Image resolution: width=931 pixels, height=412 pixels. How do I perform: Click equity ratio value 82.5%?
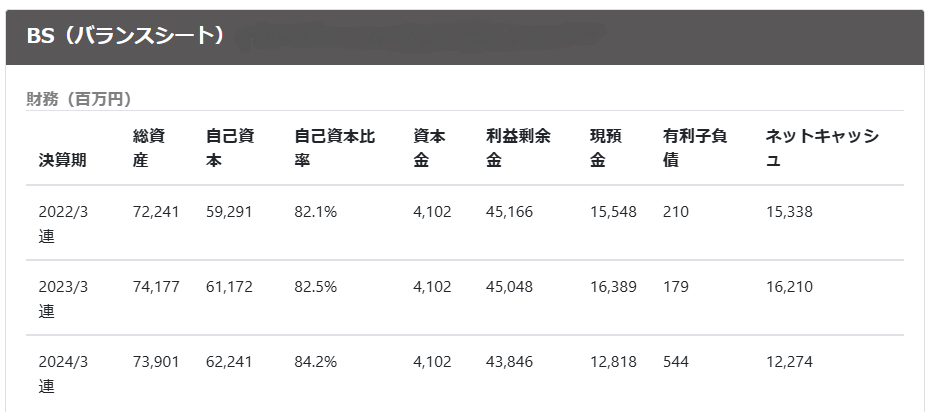point(316,287)
